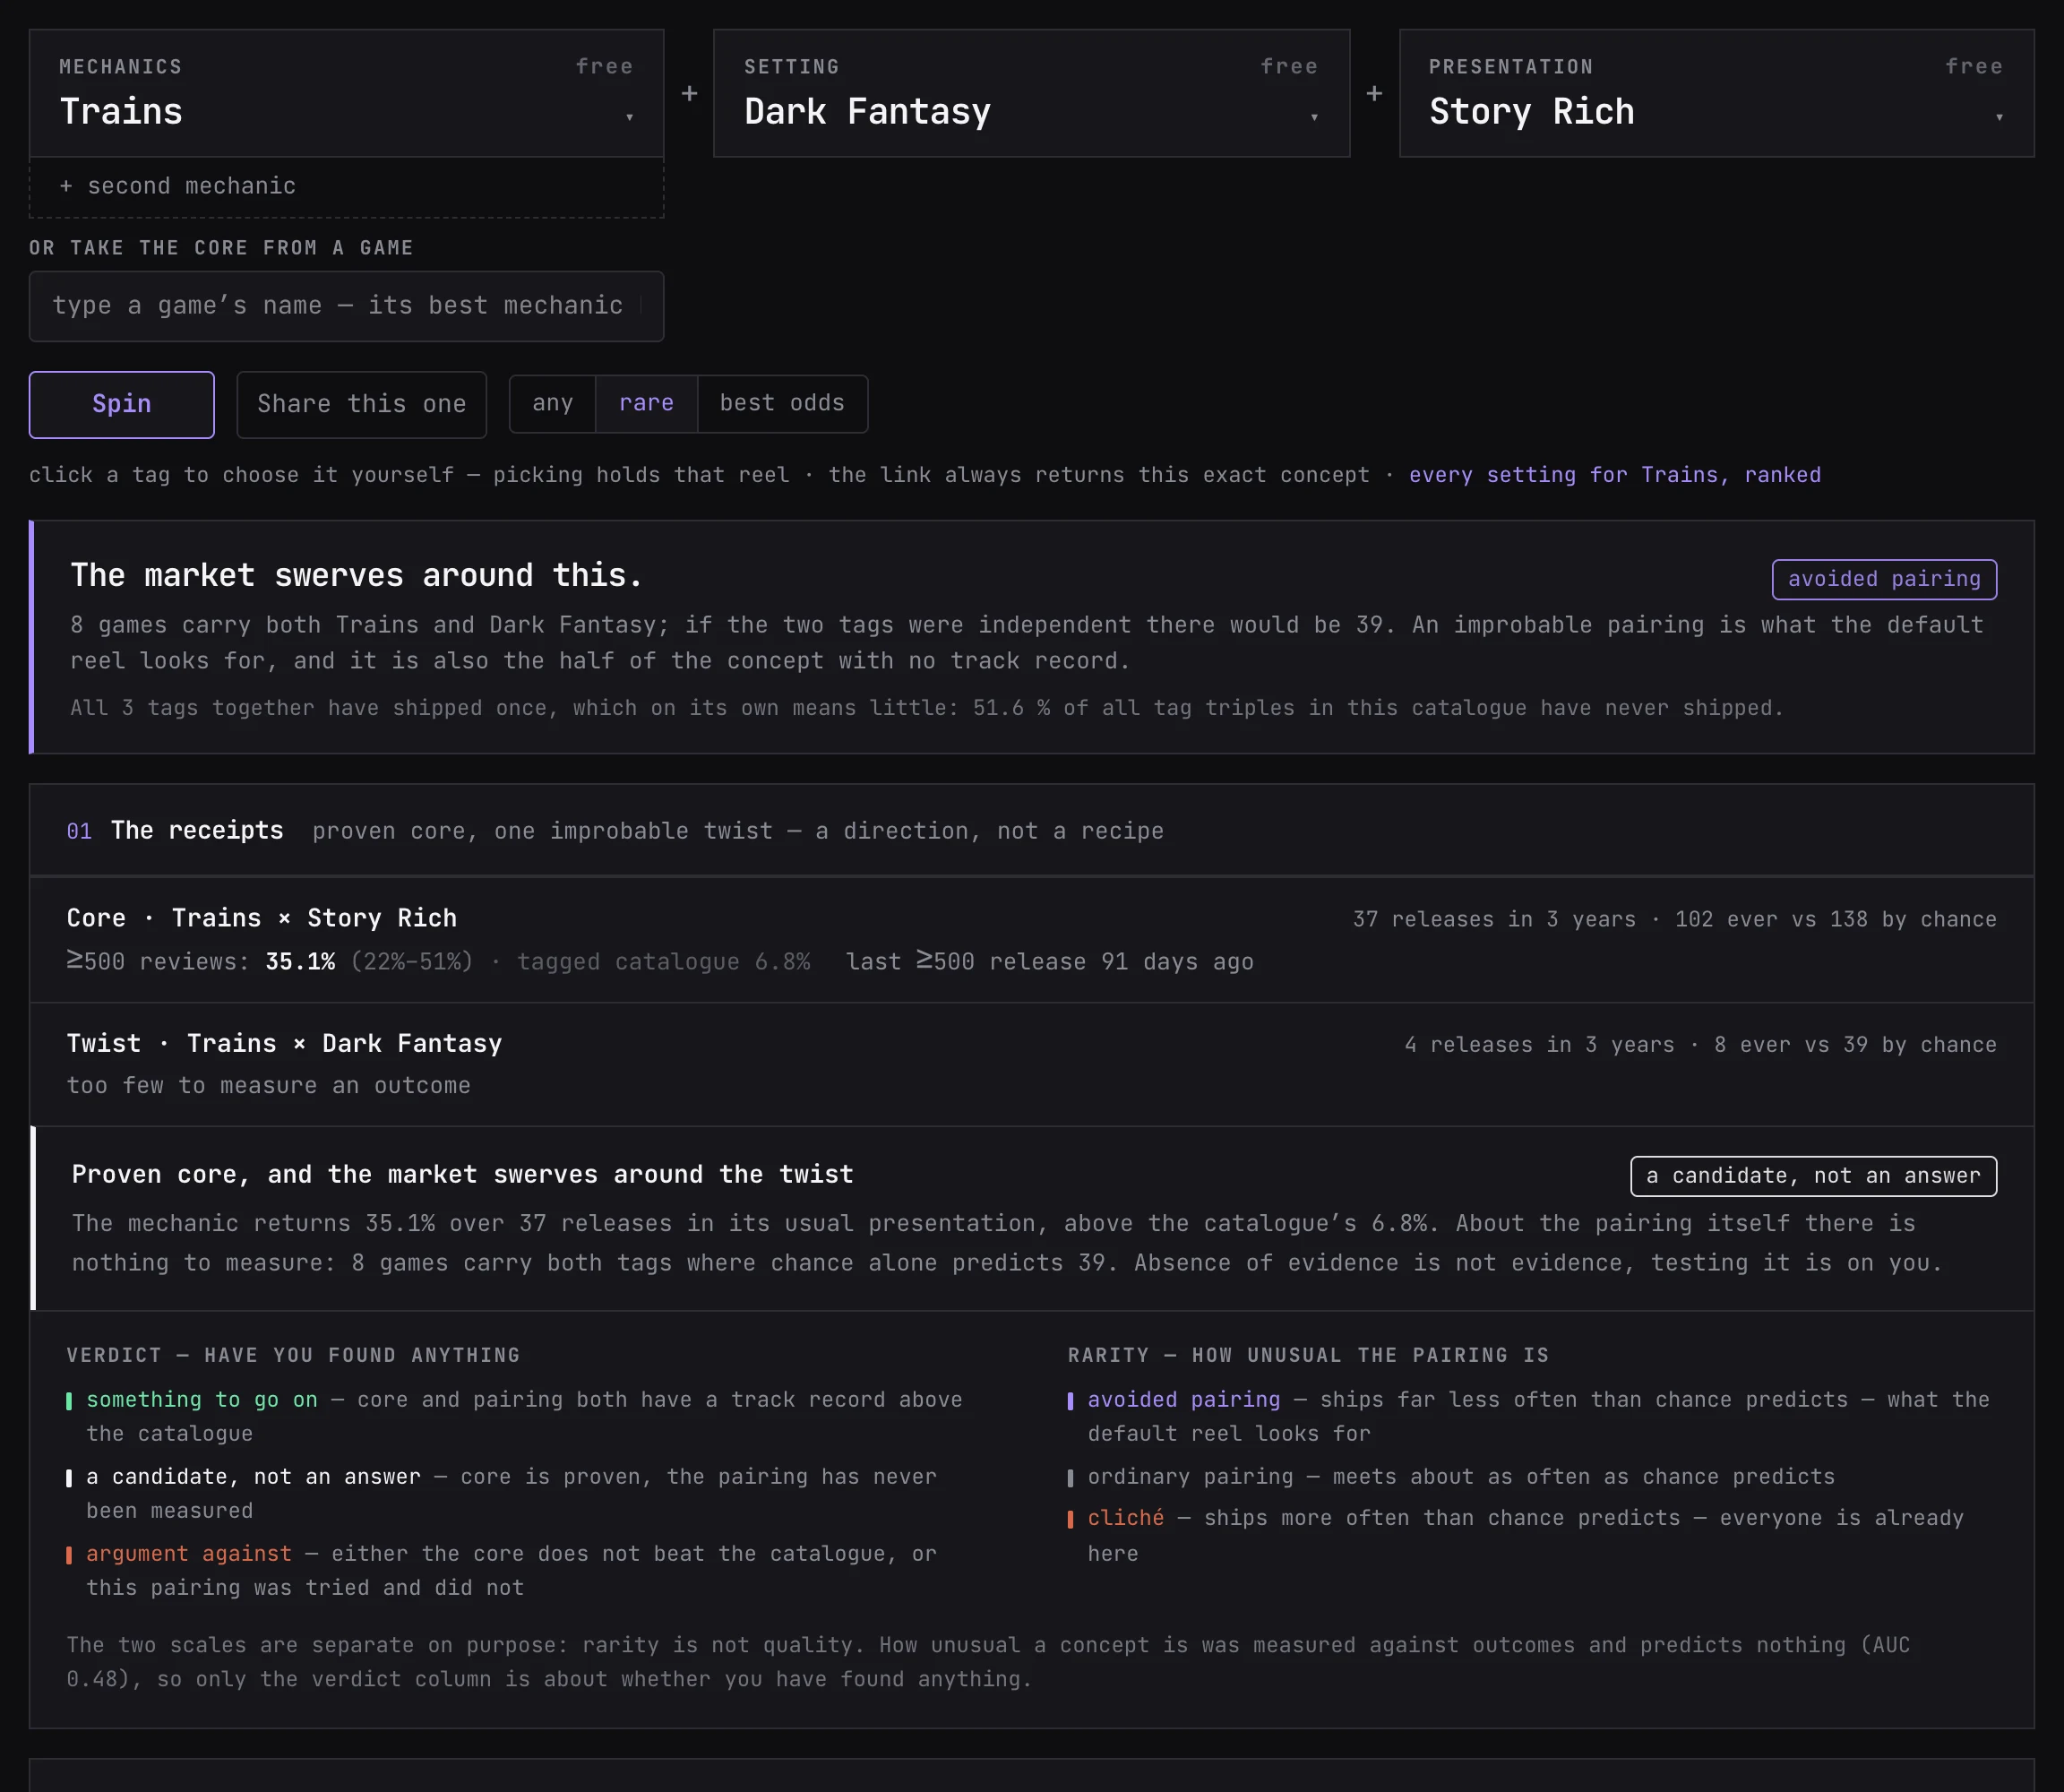Viewport: 2064px width, 1792px height.
Task: Click Share this one button
Action: point(361,404)
